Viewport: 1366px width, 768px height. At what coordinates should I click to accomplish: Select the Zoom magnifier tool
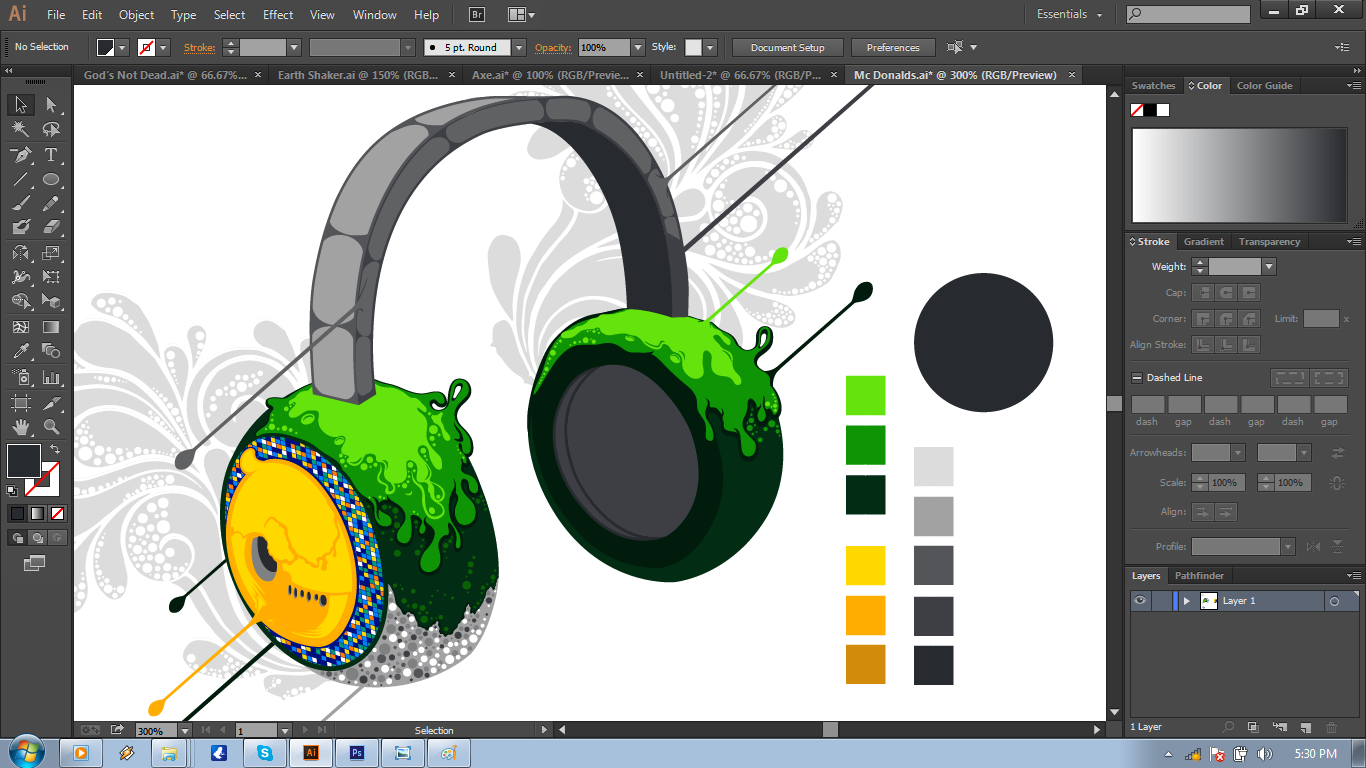[x=51, y=427]
